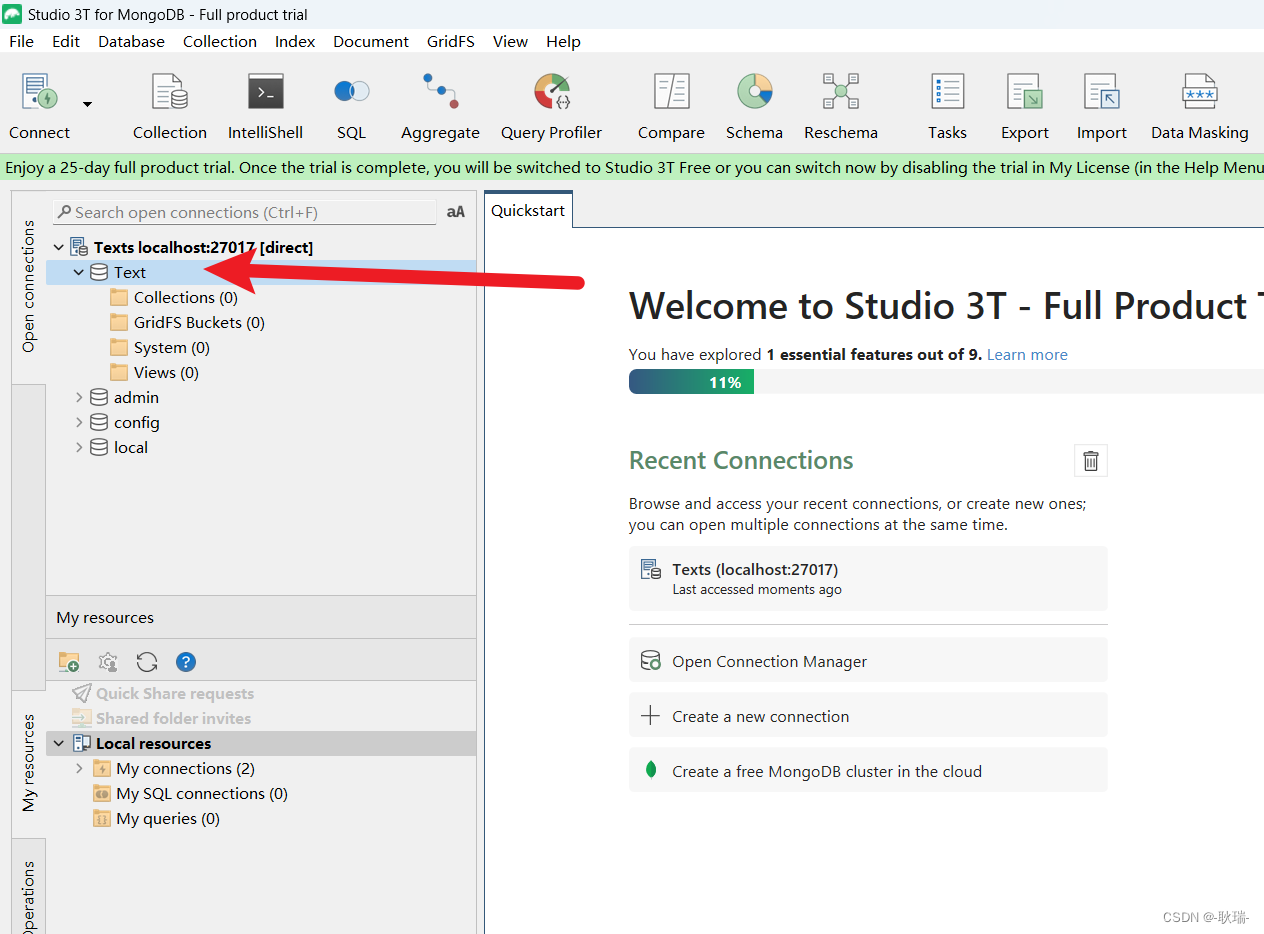
Task: Expand the admin database
Action: [79, 397]
